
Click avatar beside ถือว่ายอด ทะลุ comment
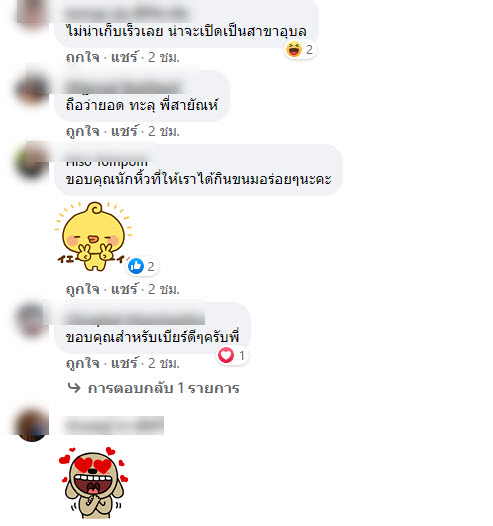(x=31, y=88)
